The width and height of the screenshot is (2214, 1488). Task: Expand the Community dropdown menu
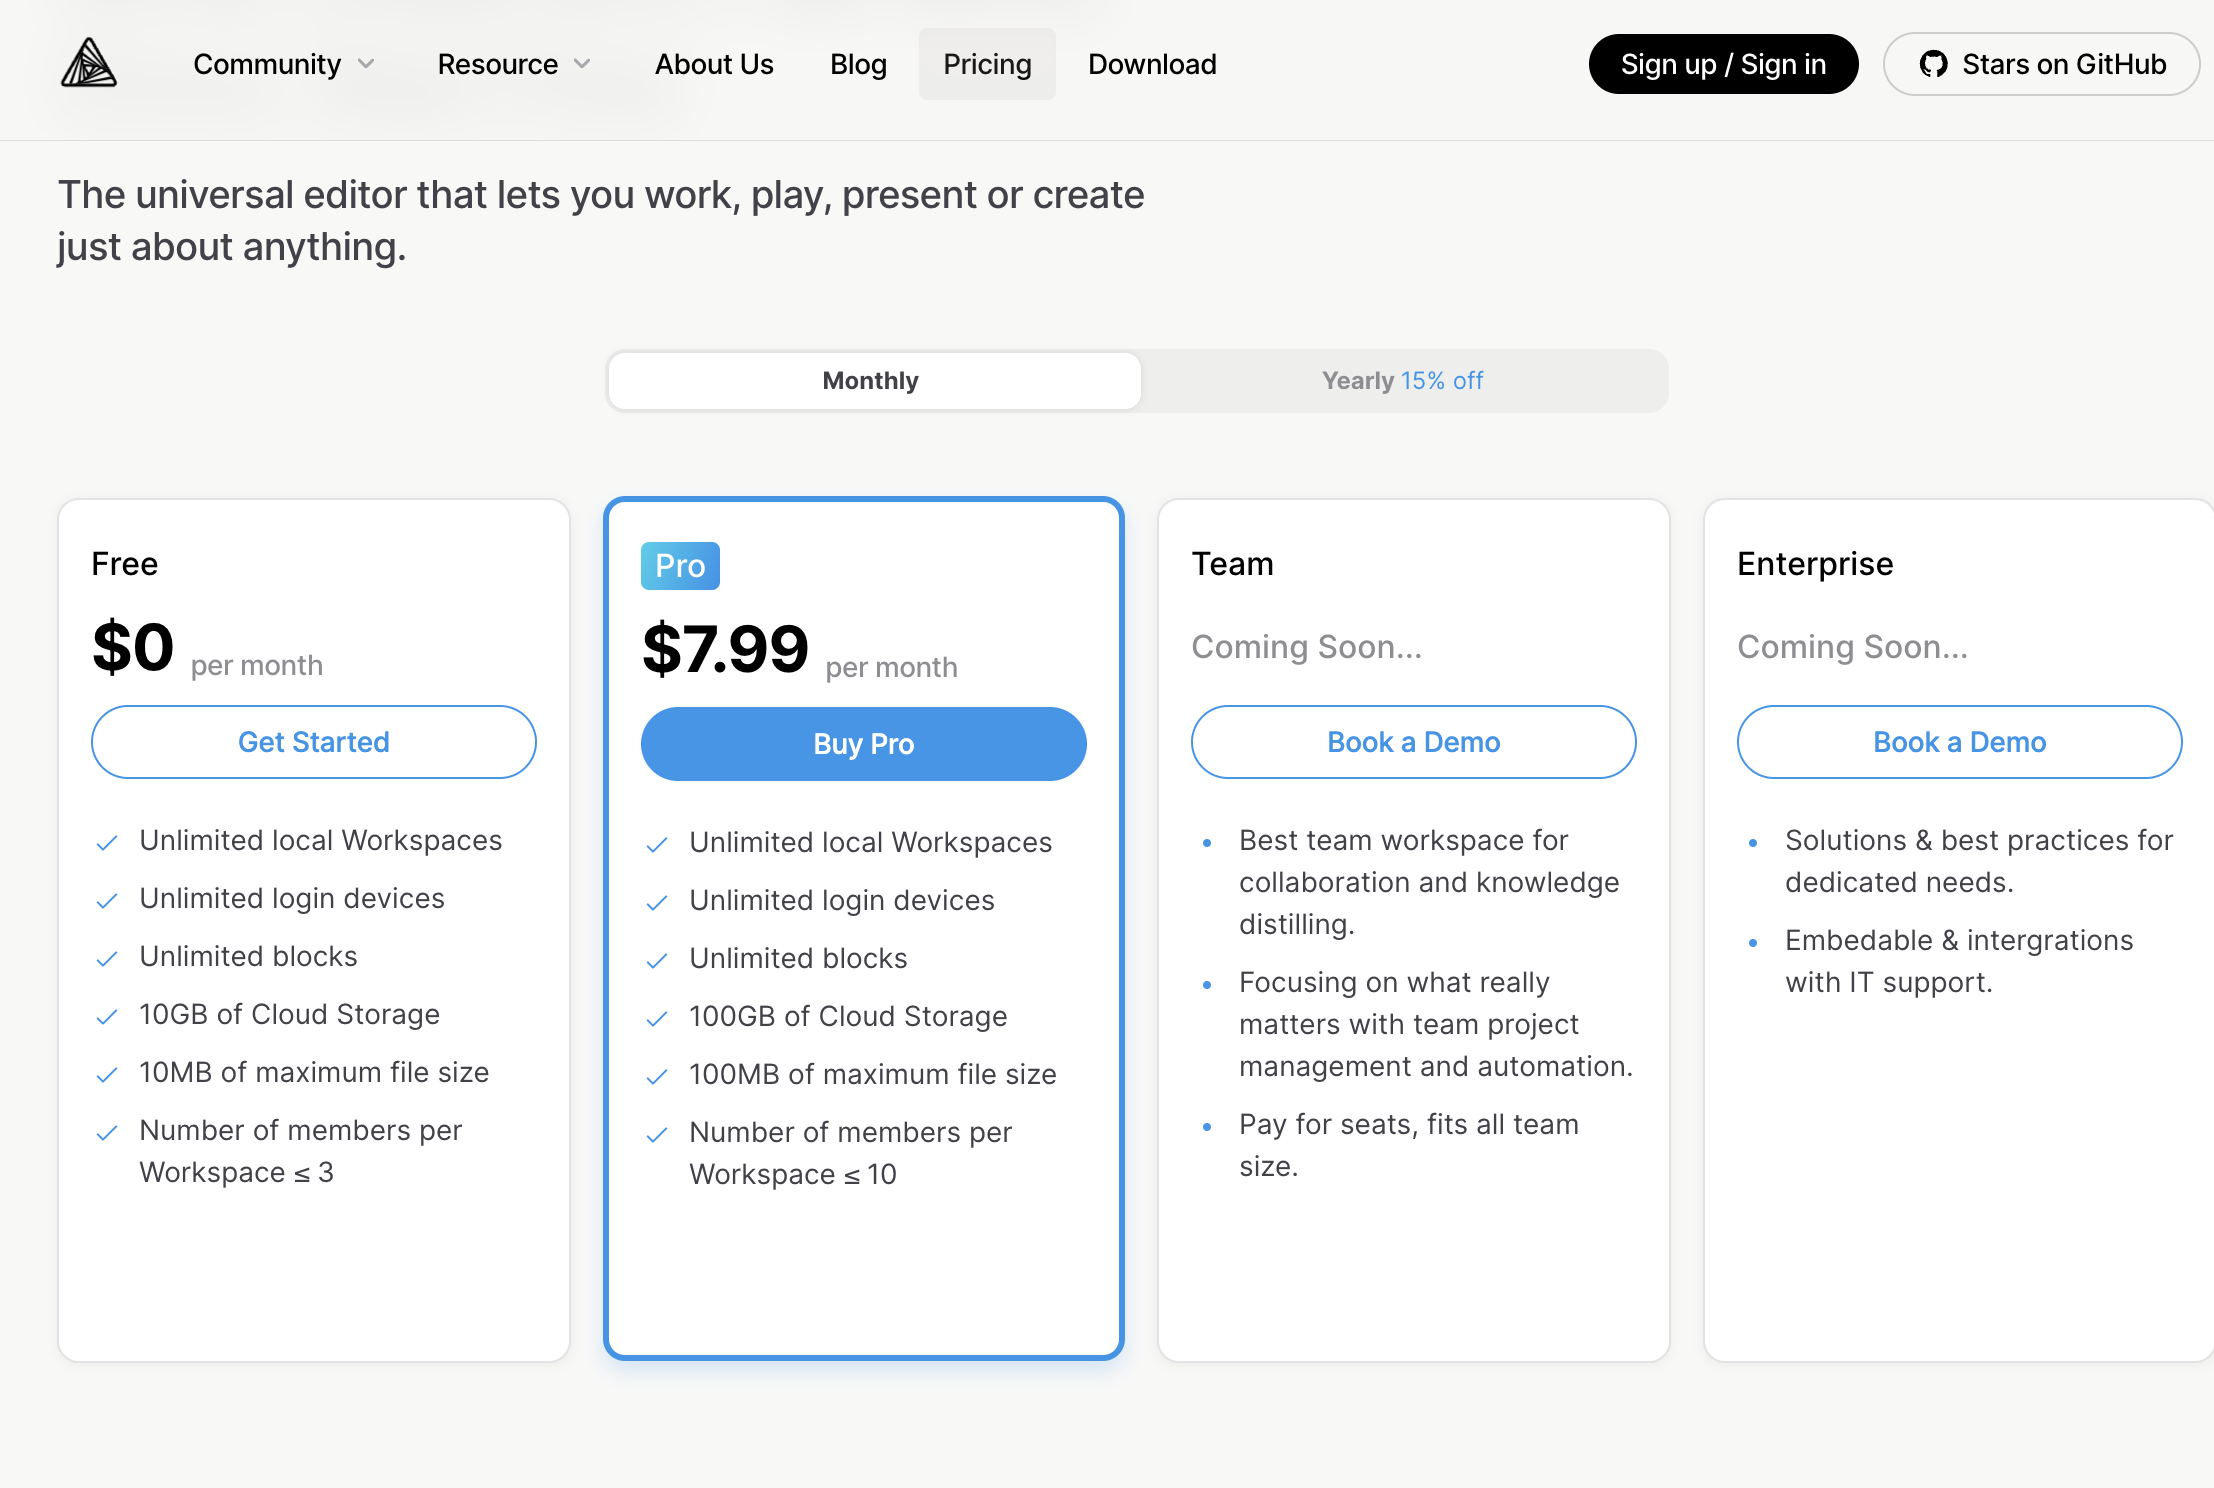pyautogui.click(x=283, y=63)
